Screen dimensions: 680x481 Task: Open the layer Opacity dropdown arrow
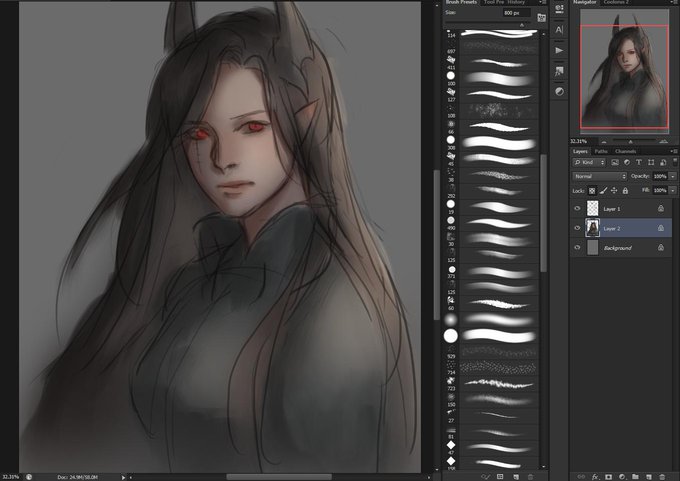click(673, 177)
